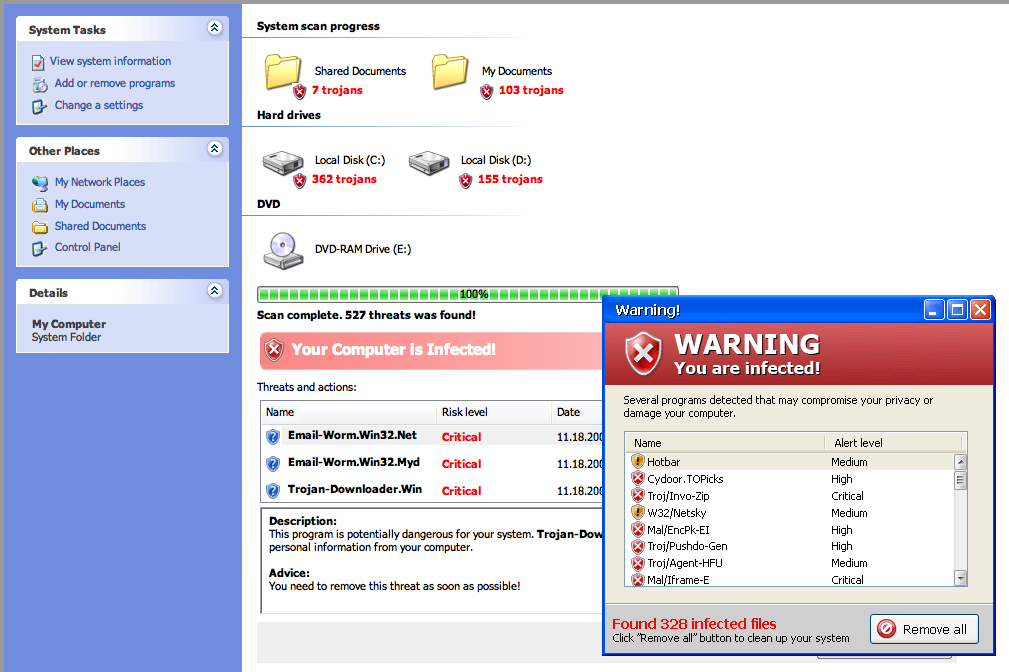Go to My Documents in Other Places

pos(89,204)
